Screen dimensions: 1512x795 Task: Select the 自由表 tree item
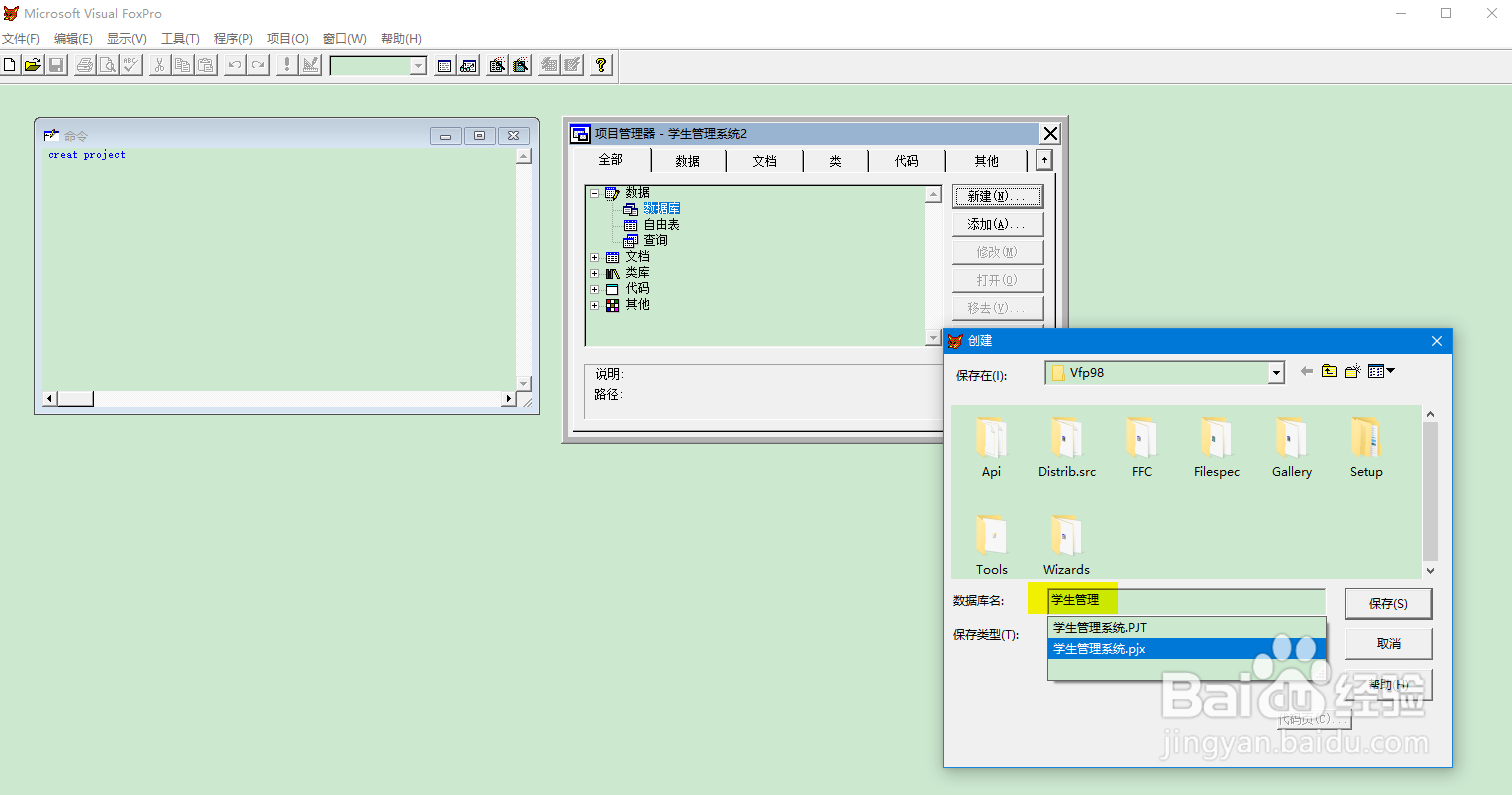pyautogui.click(x=661, y=224)
